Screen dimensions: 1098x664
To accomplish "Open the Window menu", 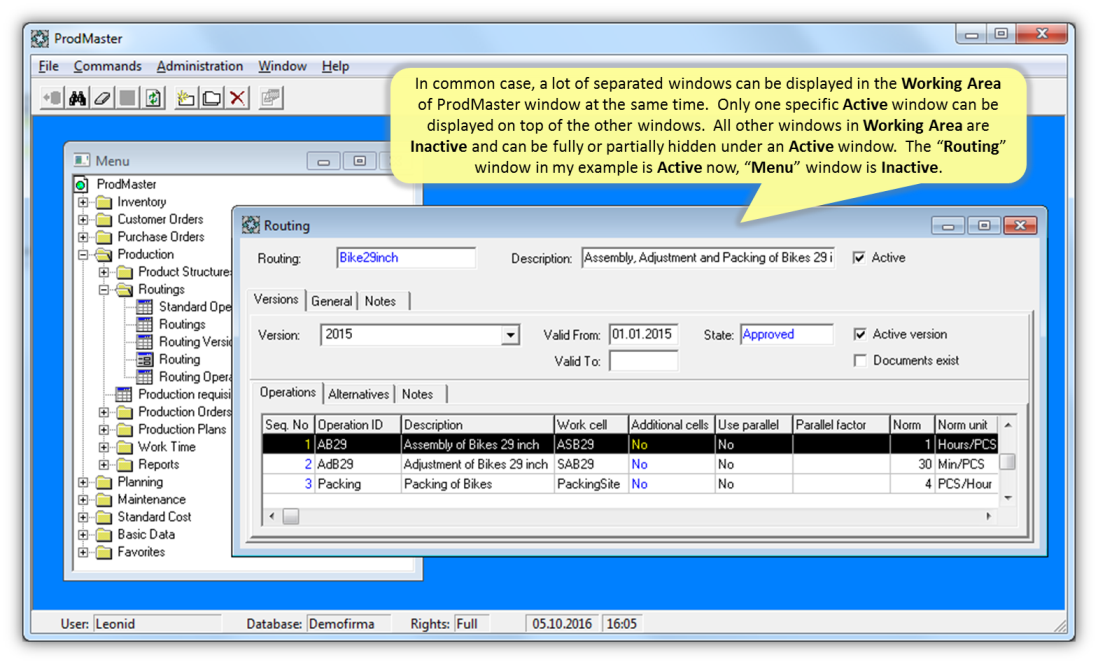I will click(x=282, y=66).
